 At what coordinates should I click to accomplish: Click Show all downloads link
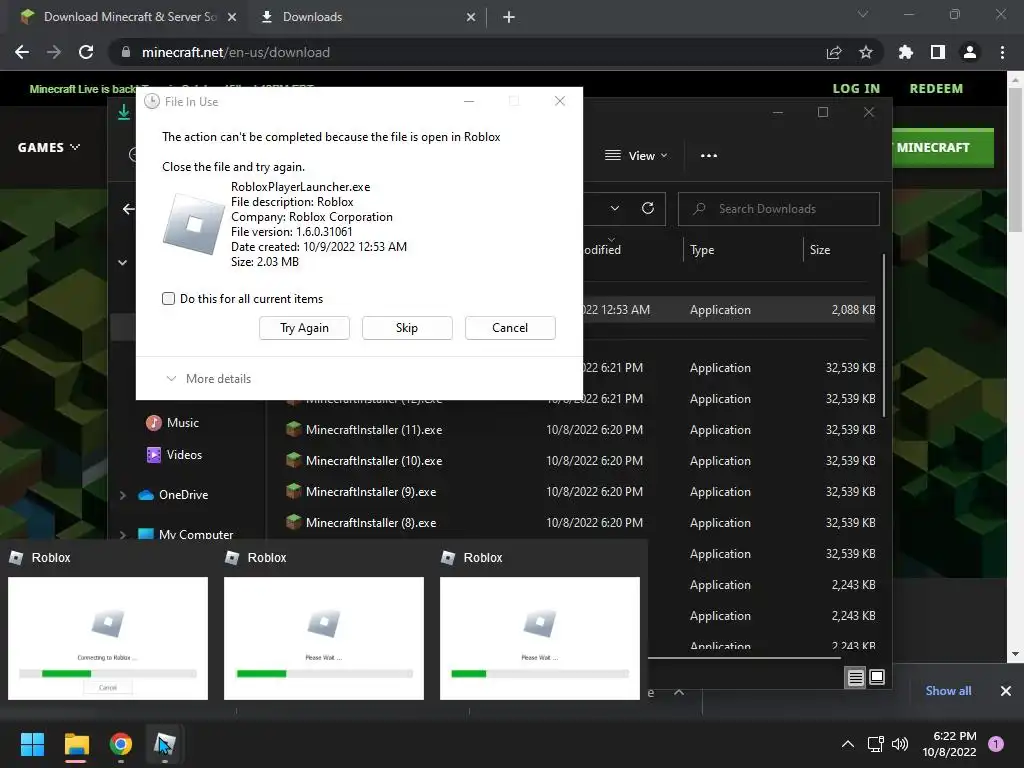pyautogui.click(x=948, y=691)
